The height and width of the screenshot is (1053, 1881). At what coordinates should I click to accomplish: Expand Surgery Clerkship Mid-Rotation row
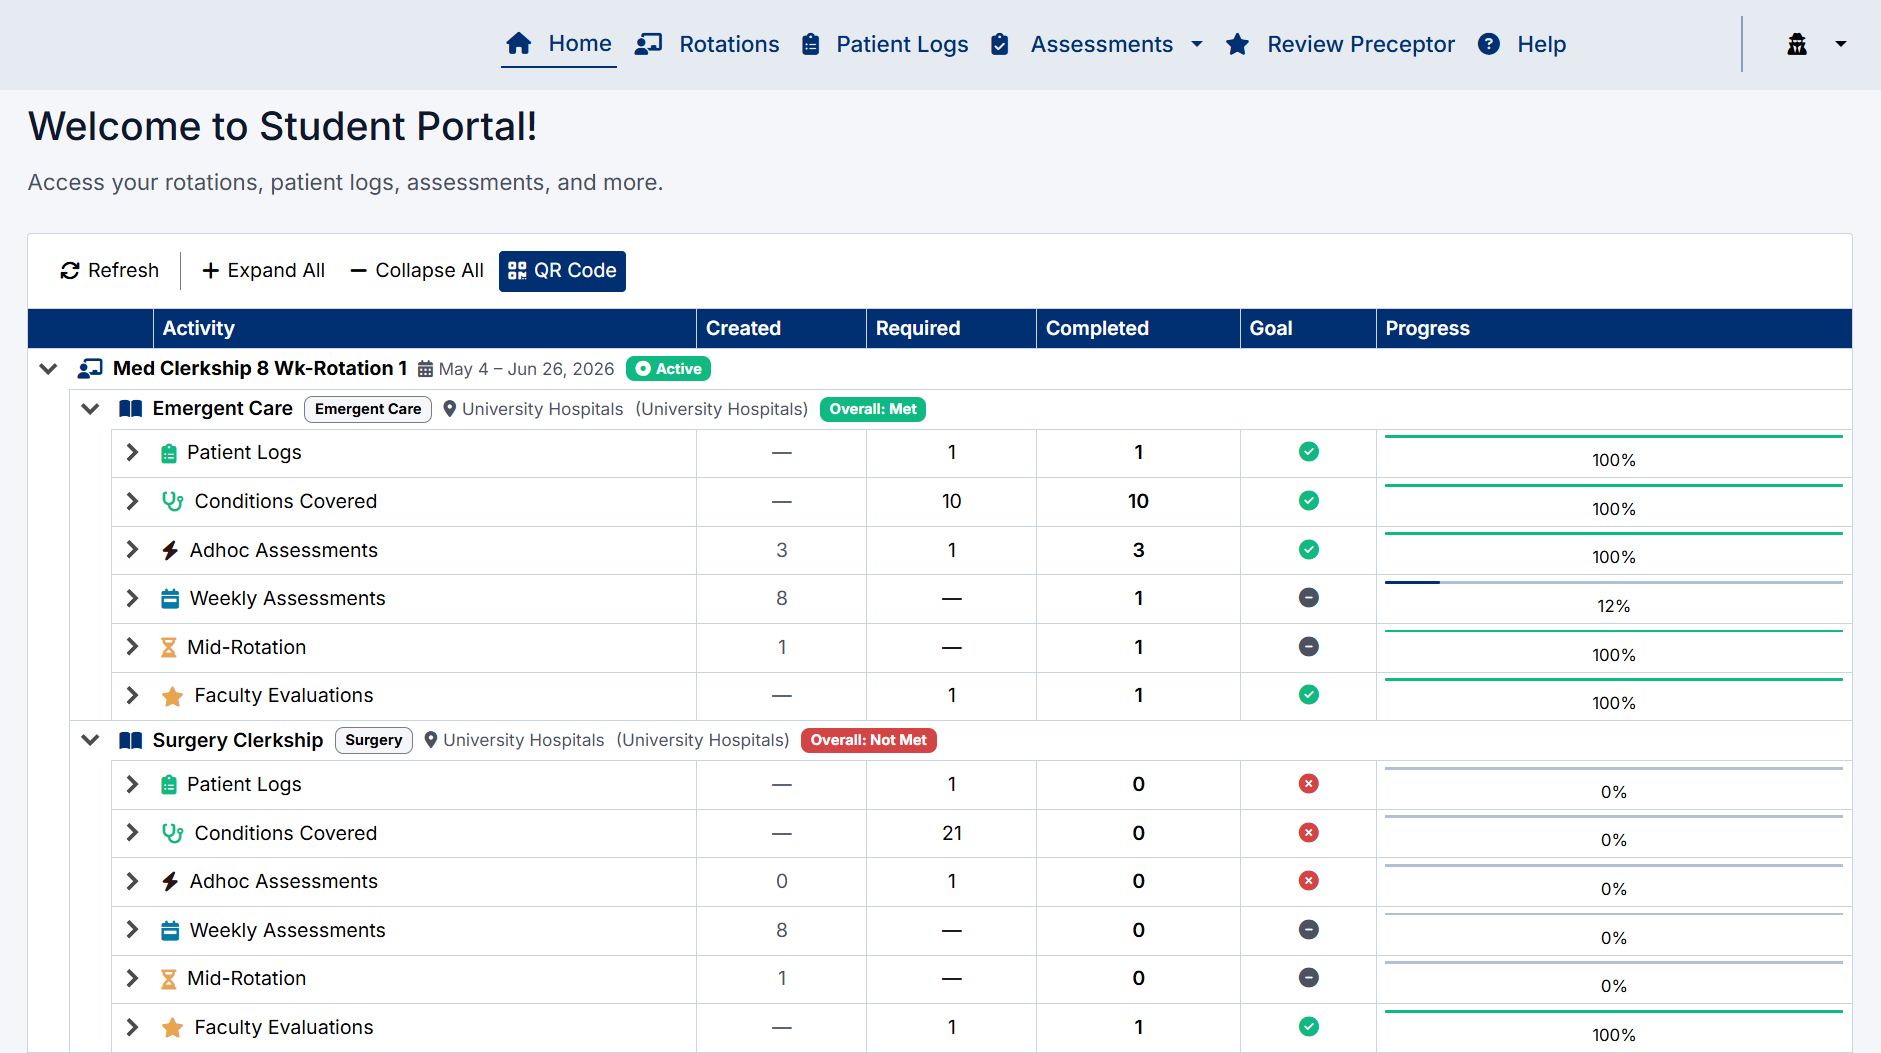coord(132,978)
